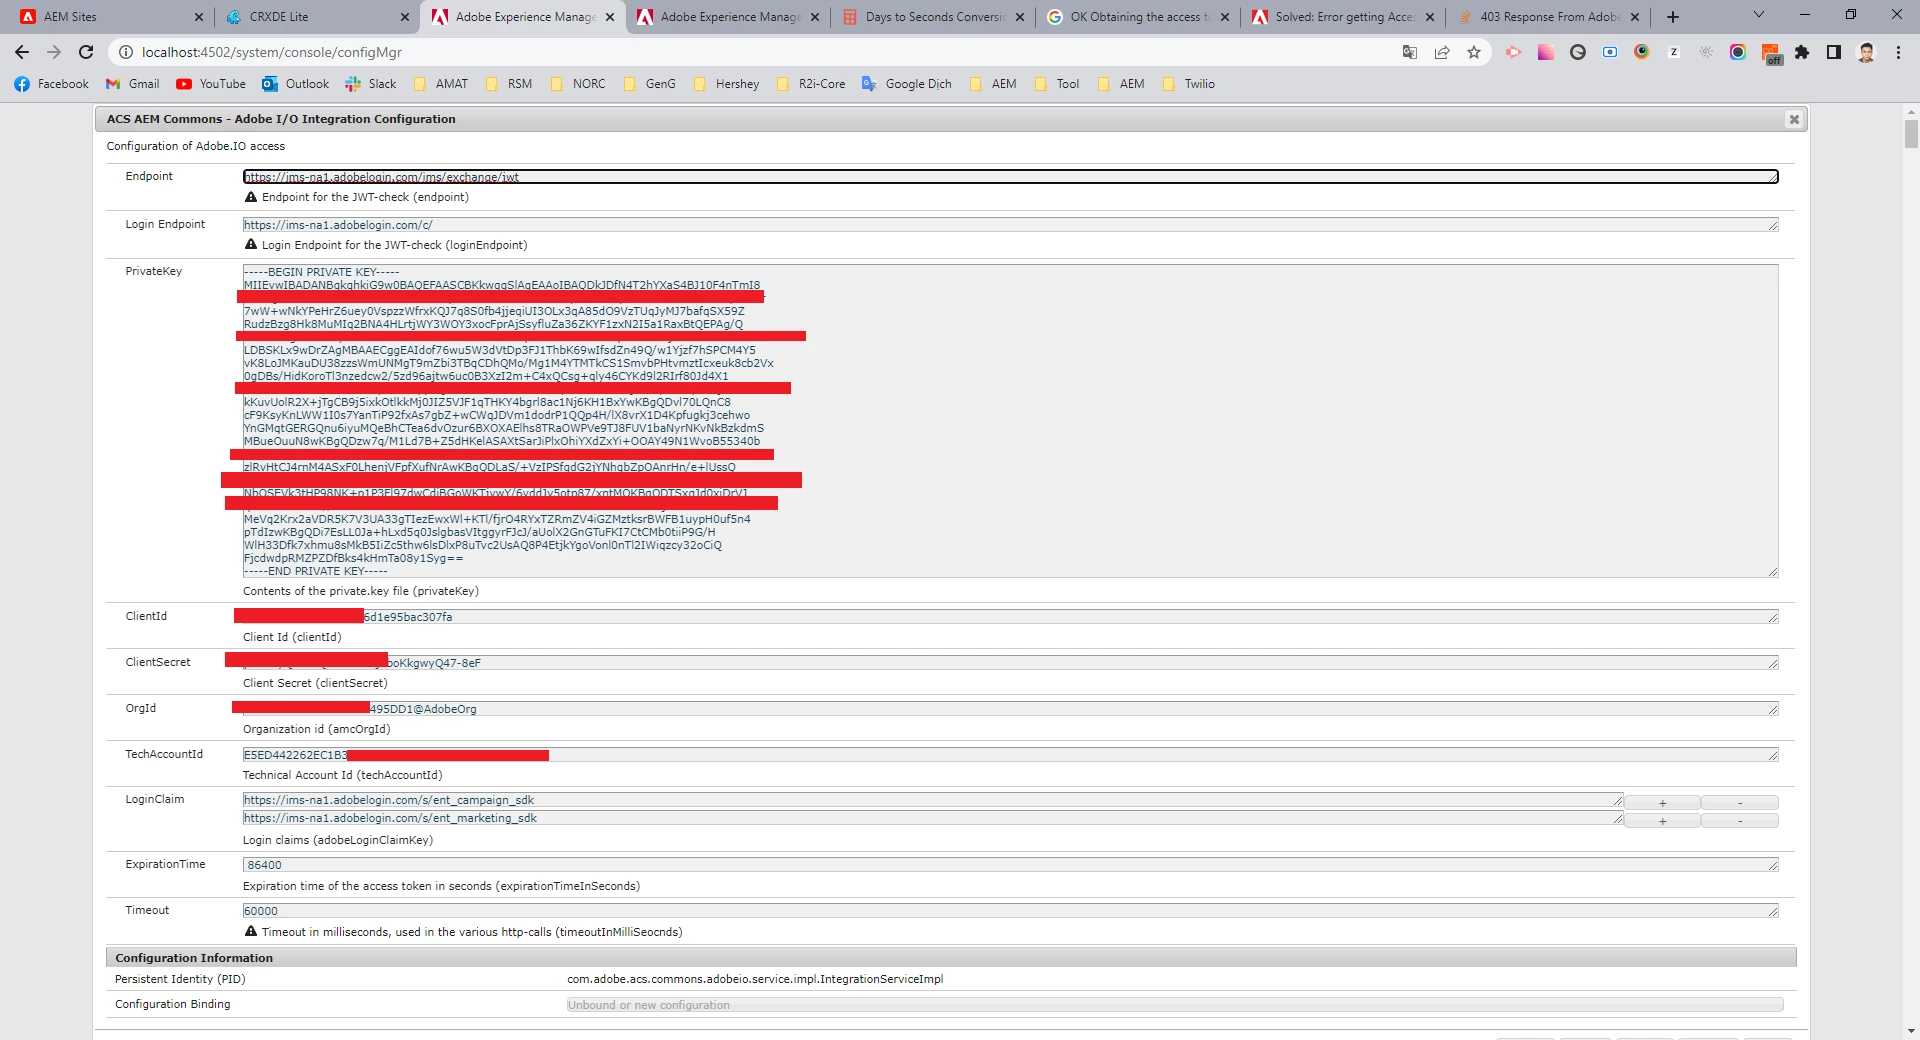Screen dimensions: 1920x1040
Task: Open the red video recorder extension
Action: [x=1514, y=52]
